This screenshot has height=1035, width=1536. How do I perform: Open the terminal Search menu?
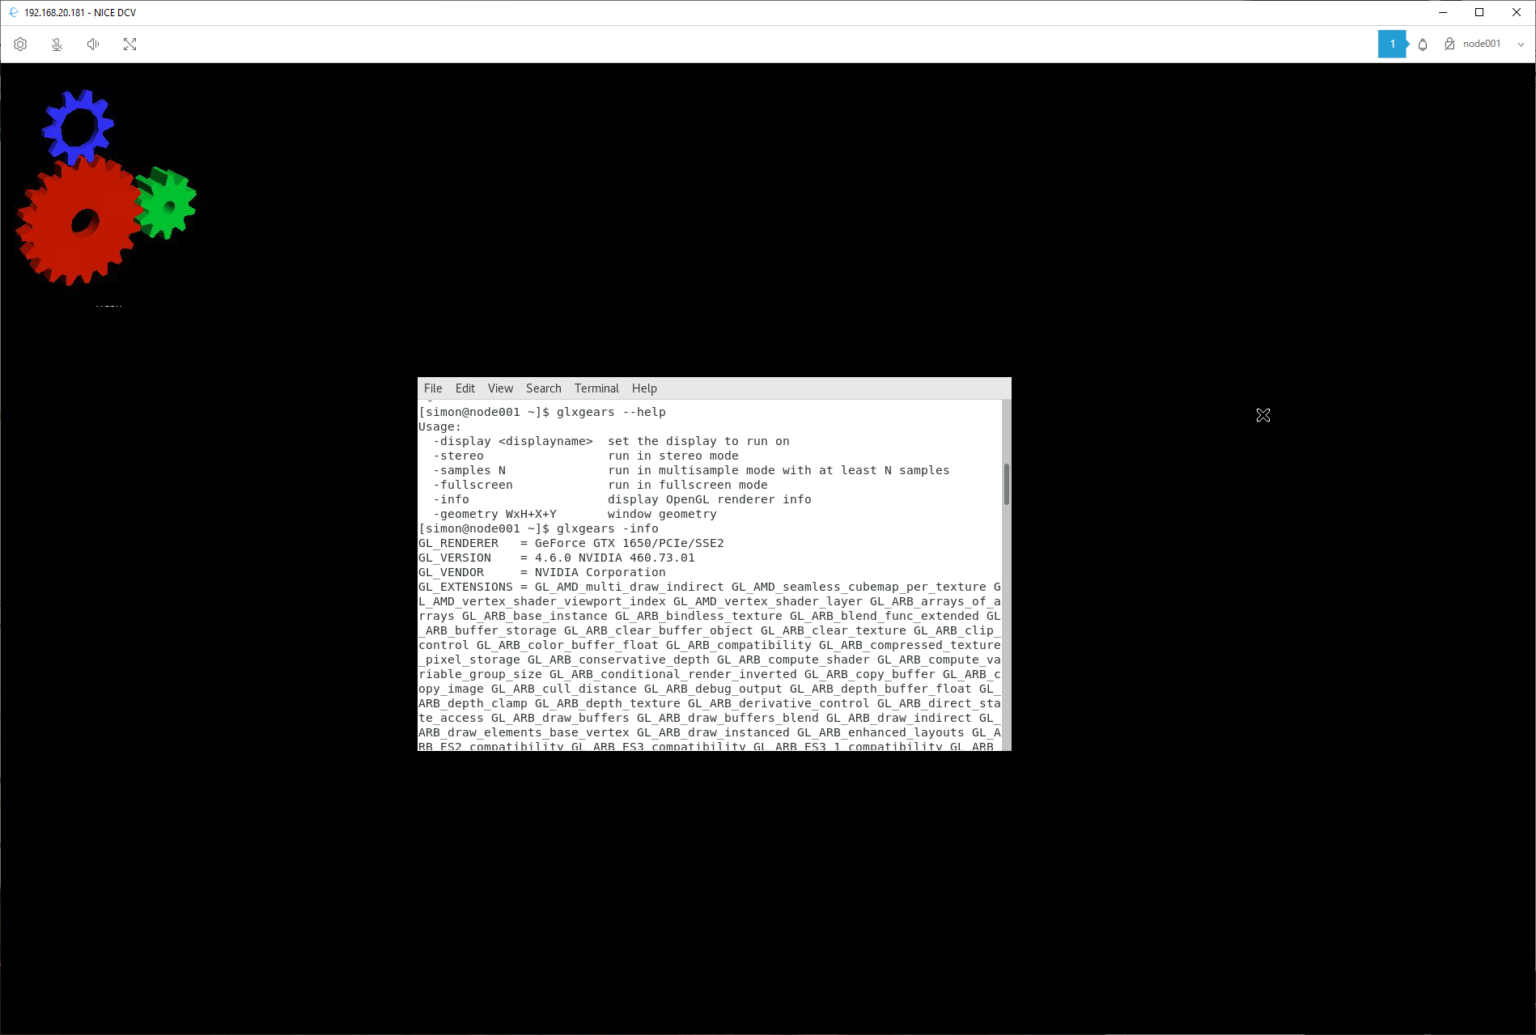coord(544,388)
